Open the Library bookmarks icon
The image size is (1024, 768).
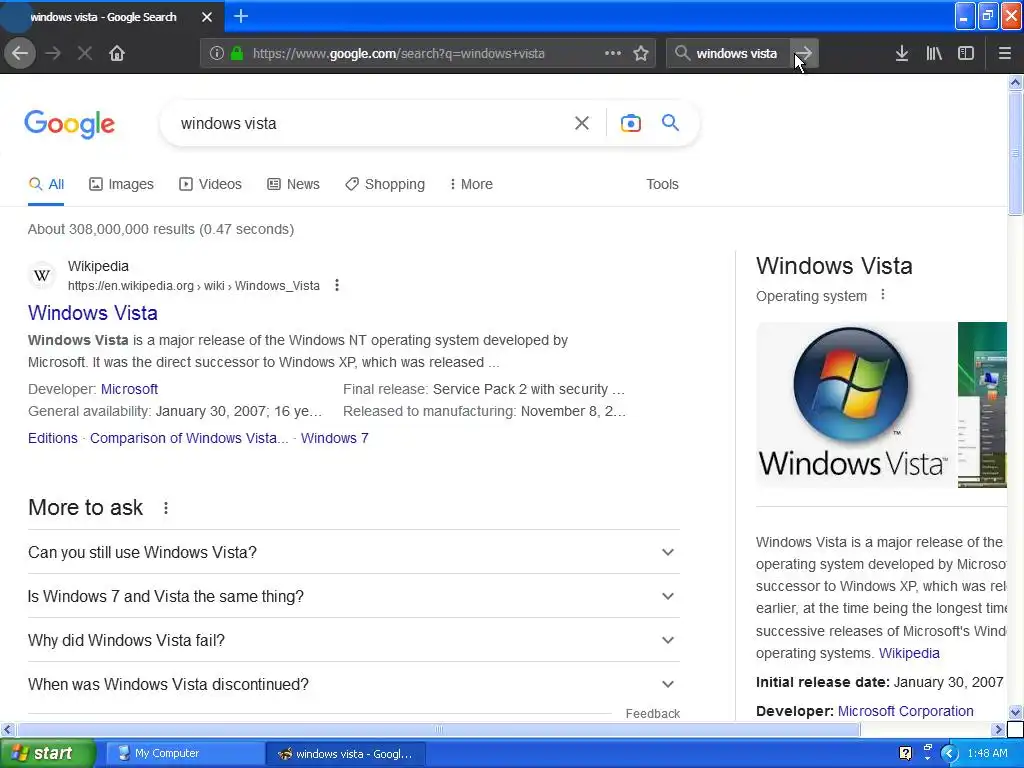coord(934,54)
